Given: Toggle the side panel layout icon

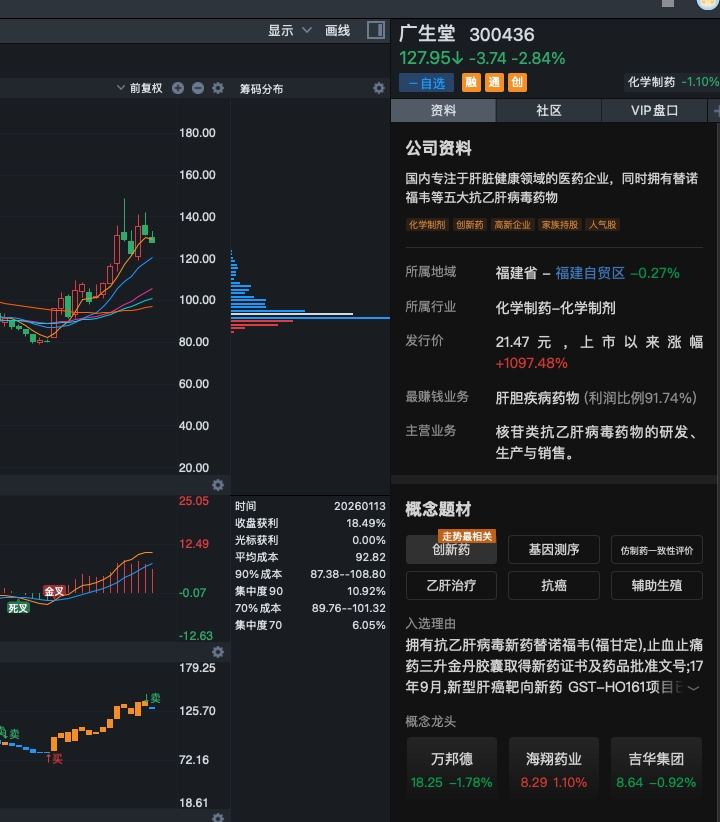Looking at the screenshot, I should click(376, 30).
